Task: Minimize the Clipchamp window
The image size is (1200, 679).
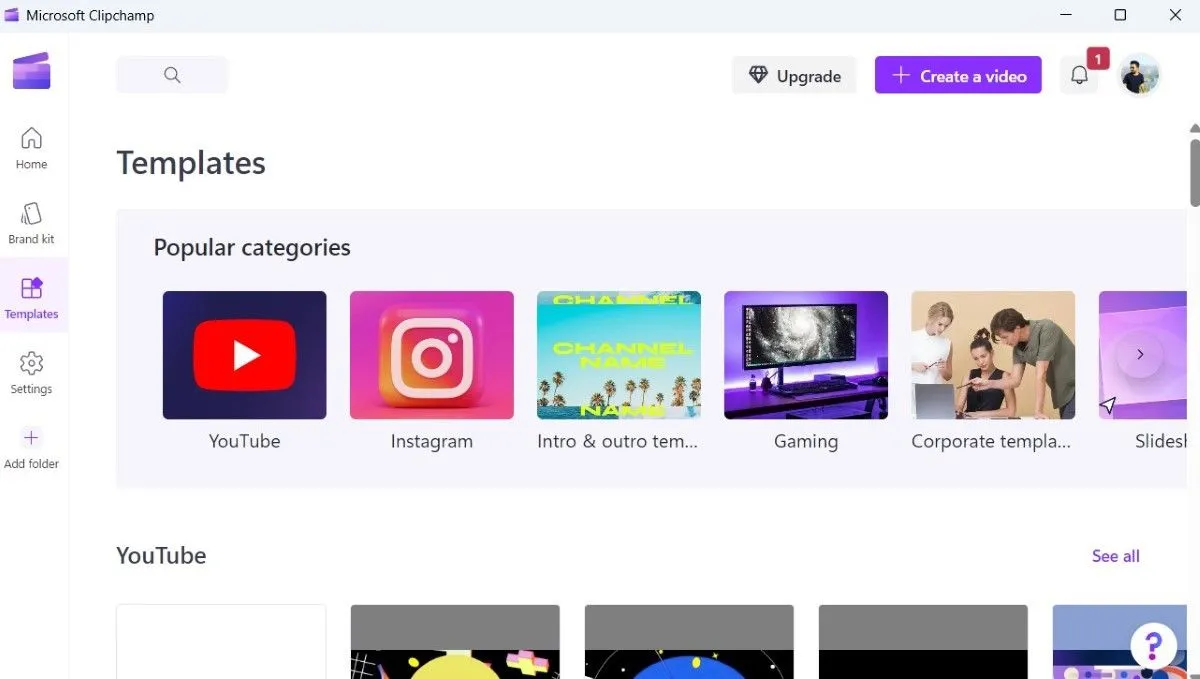Action: click(x=1065, y=15)
